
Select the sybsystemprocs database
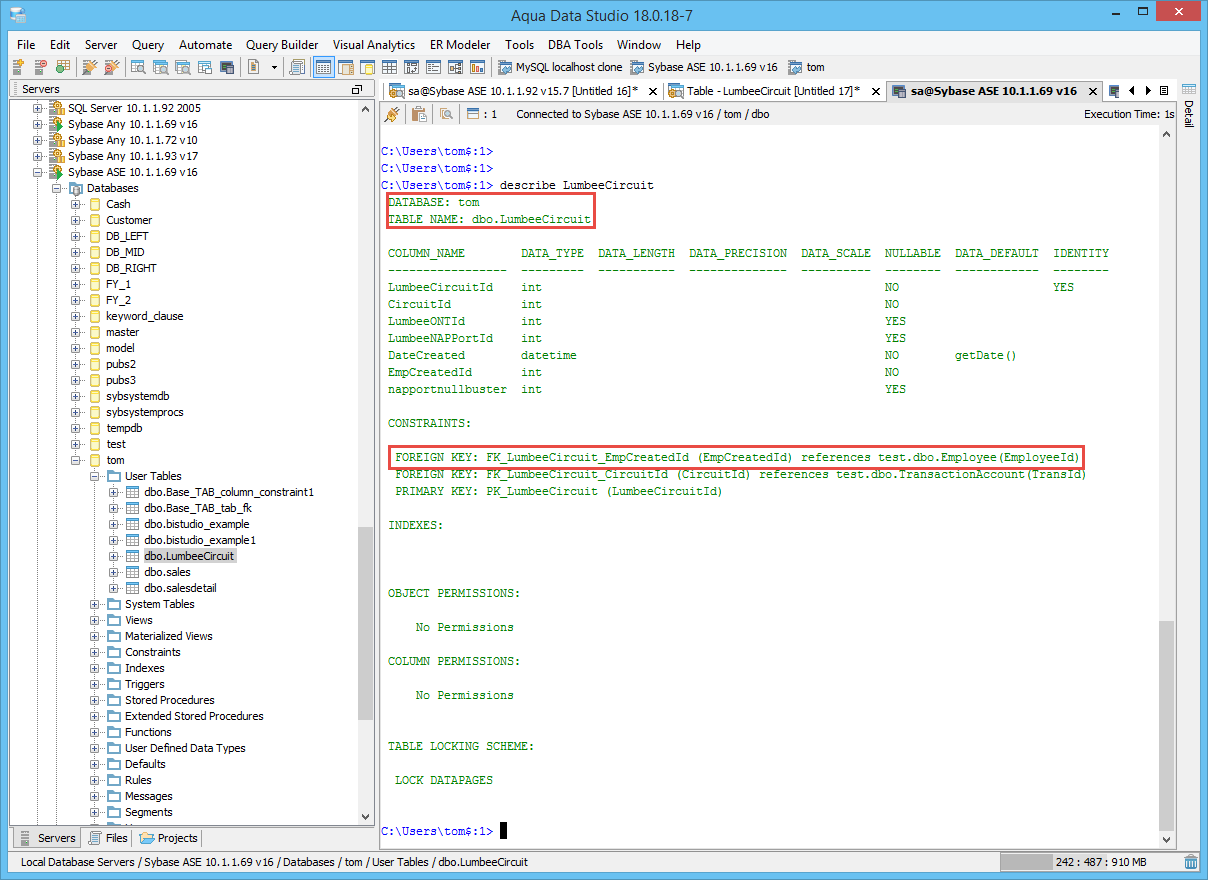(145, 412)
